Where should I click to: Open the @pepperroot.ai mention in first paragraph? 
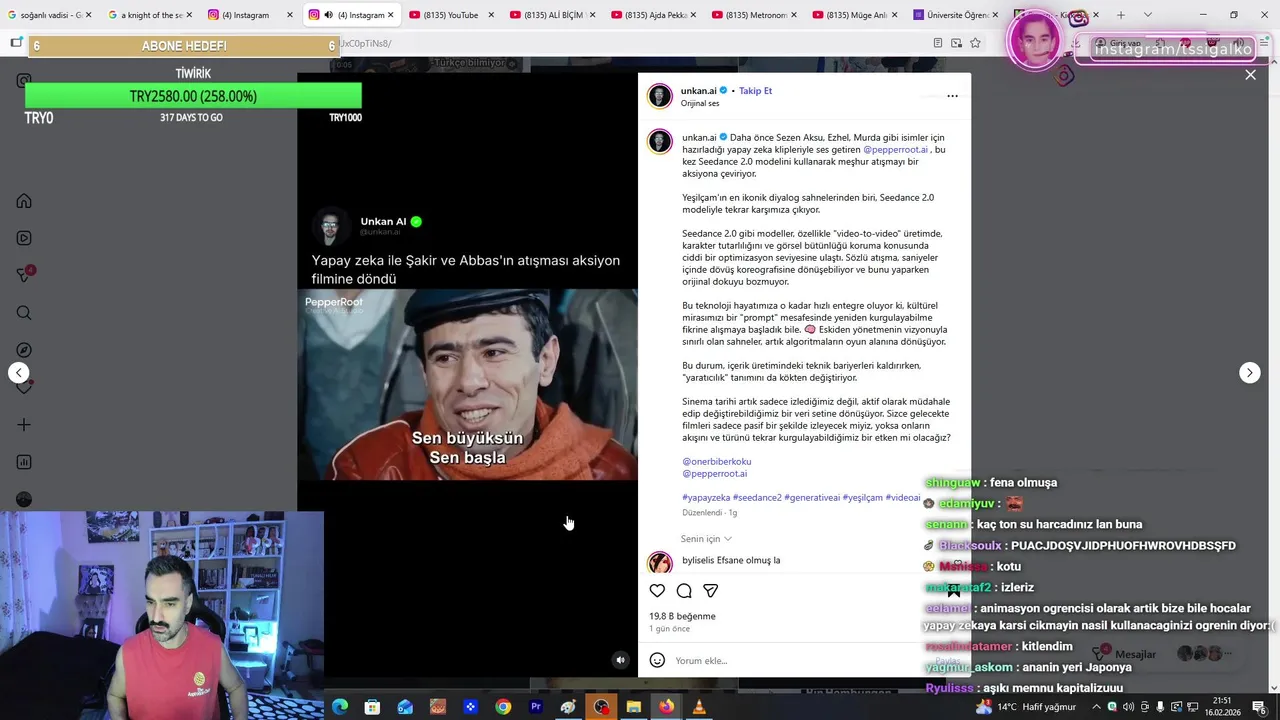pos(895,150)
